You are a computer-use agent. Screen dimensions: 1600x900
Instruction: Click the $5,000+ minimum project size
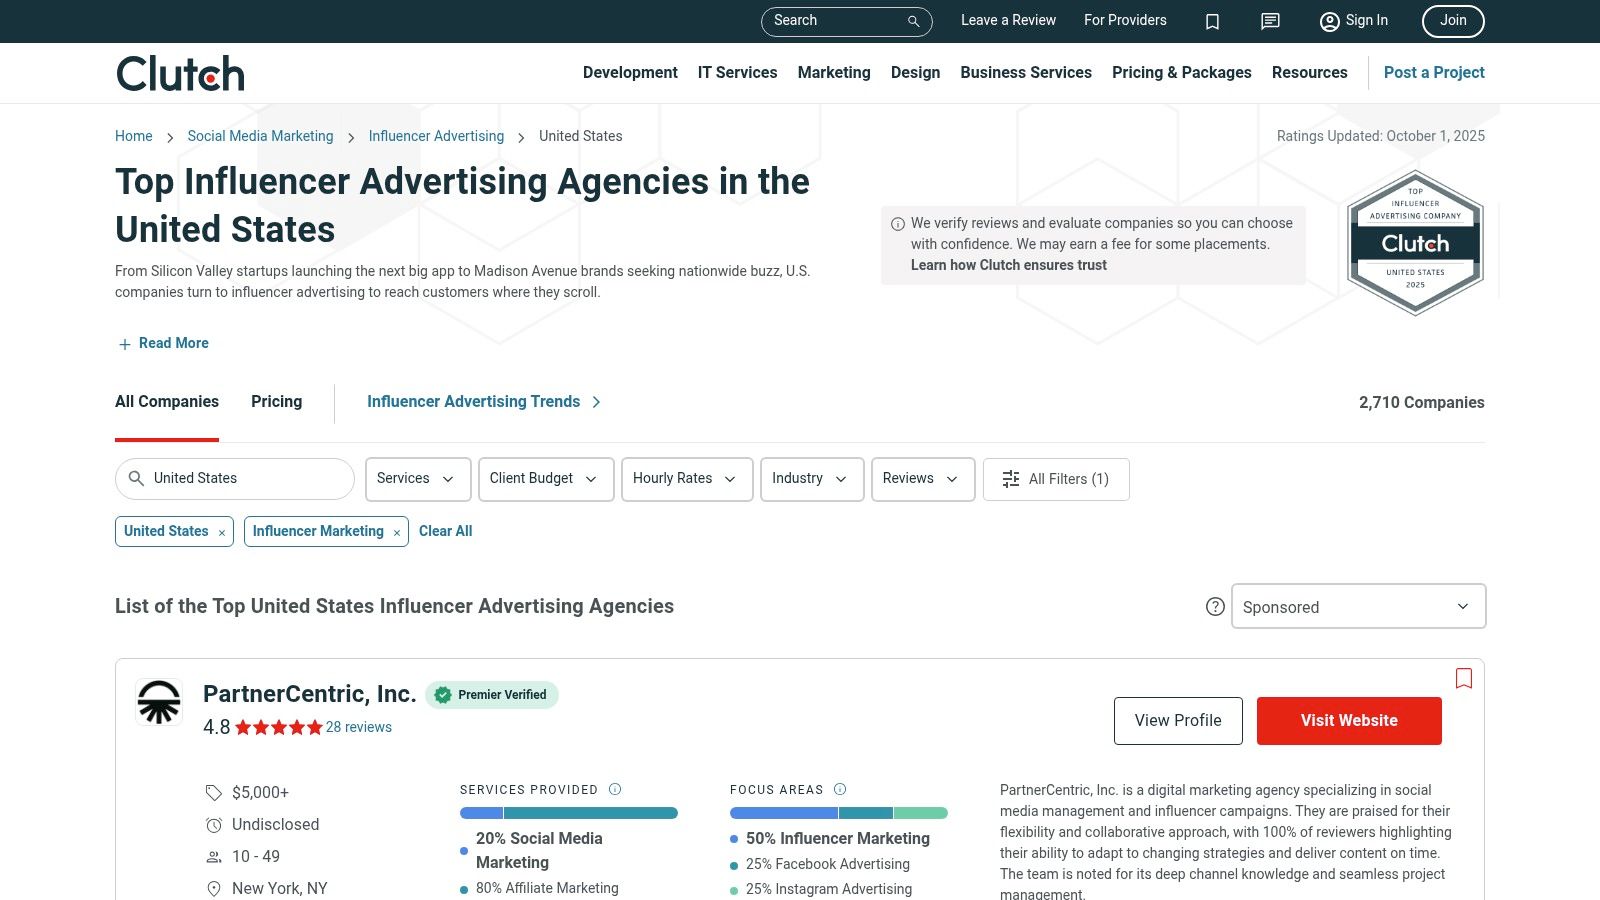[x=260, y=792]
